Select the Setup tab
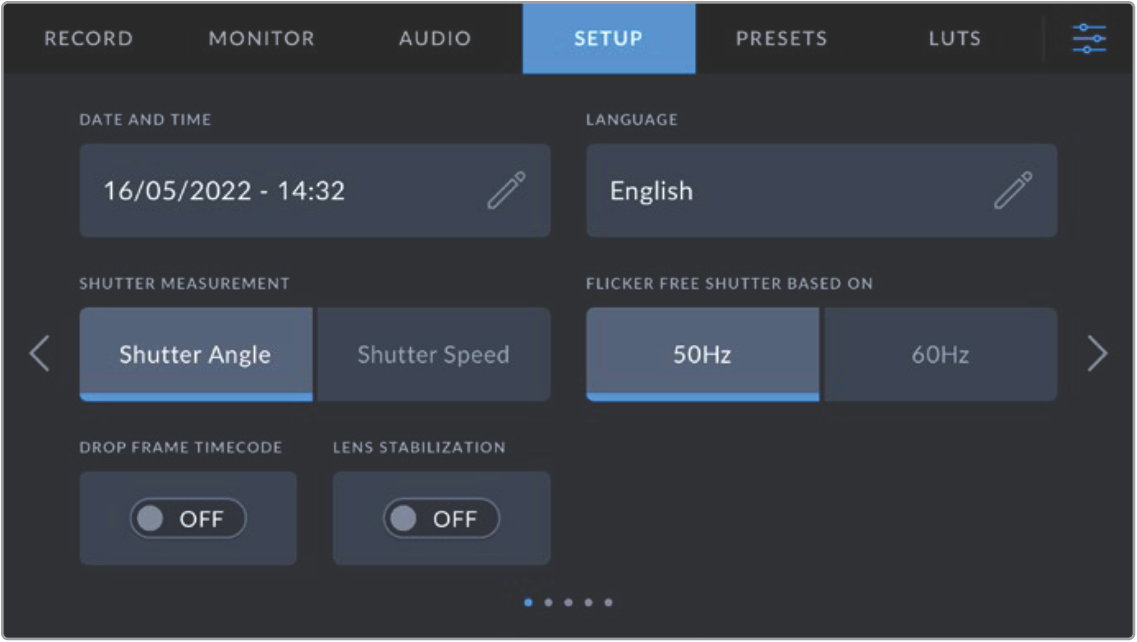This screenshot has width=1137, height=642. pos(608,39)
